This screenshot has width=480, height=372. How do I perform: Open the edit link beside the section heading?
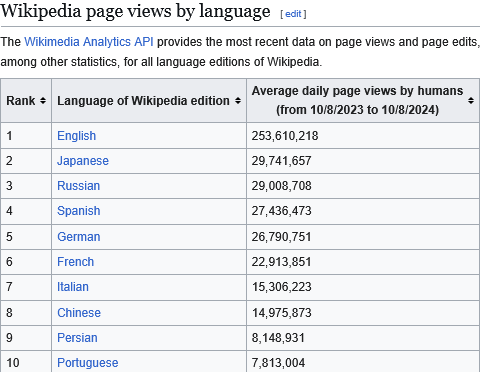tap(293, 14)
